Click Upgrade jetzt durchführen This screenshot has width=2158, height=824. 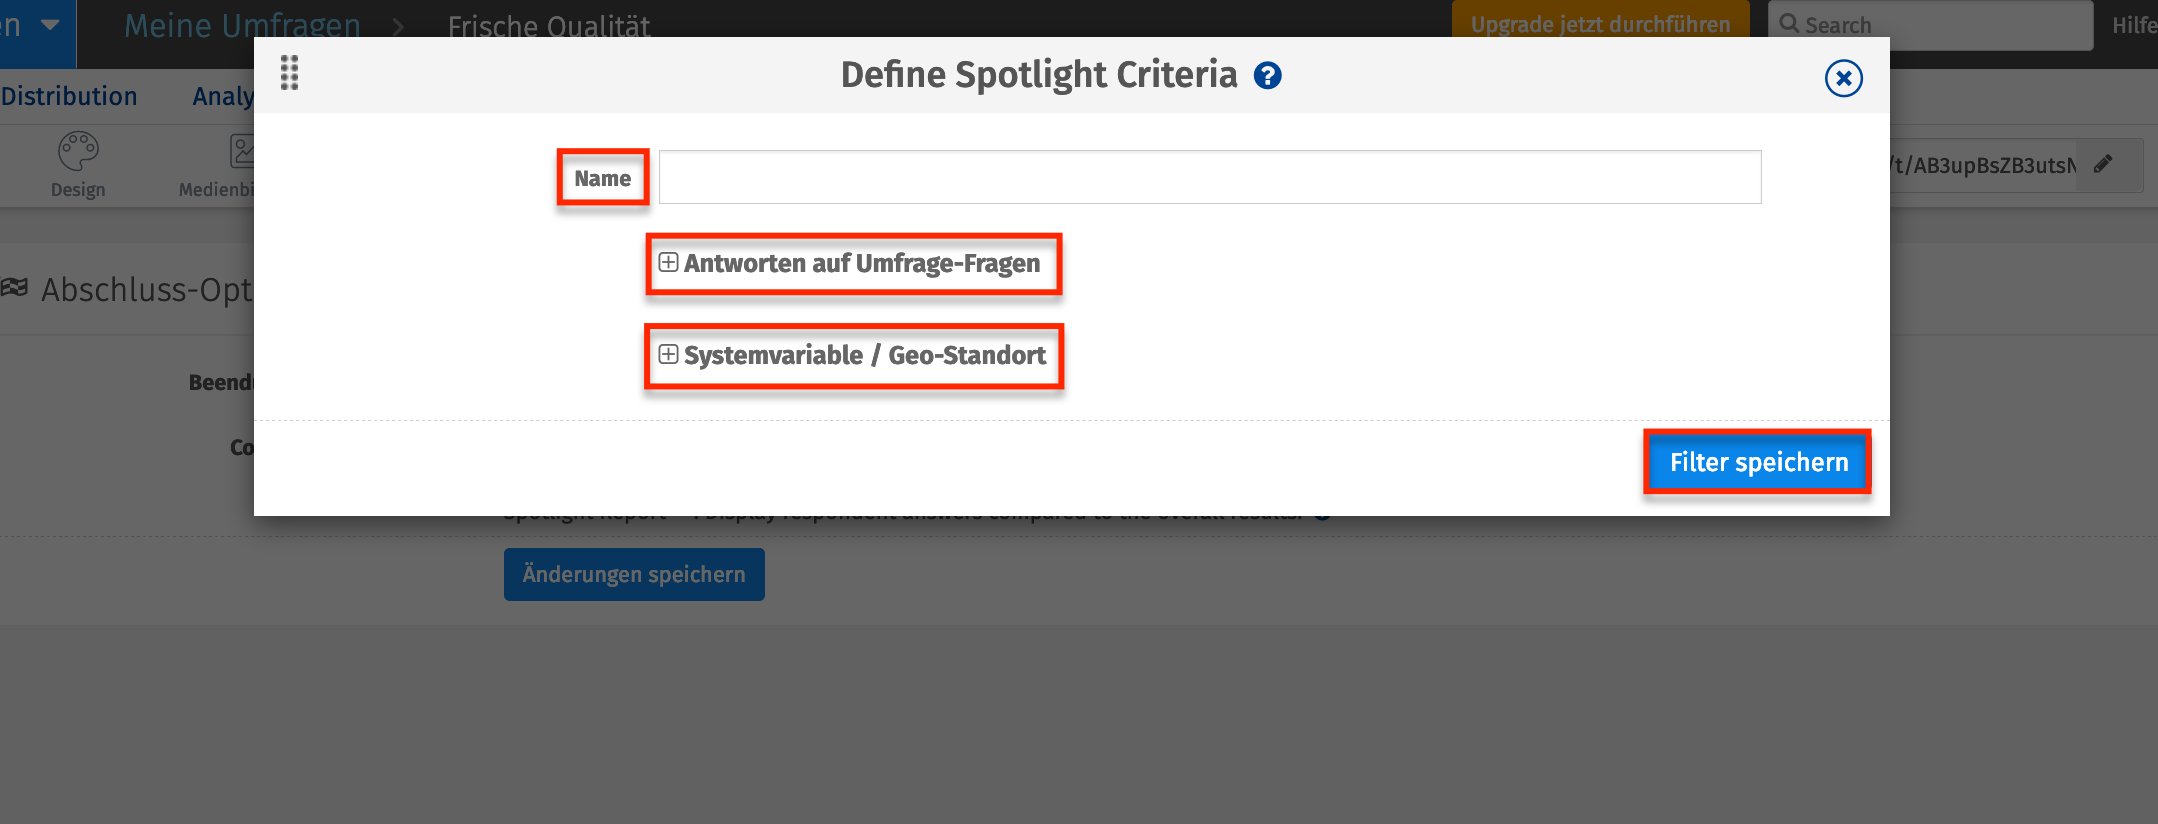[x=1599, y=23]
